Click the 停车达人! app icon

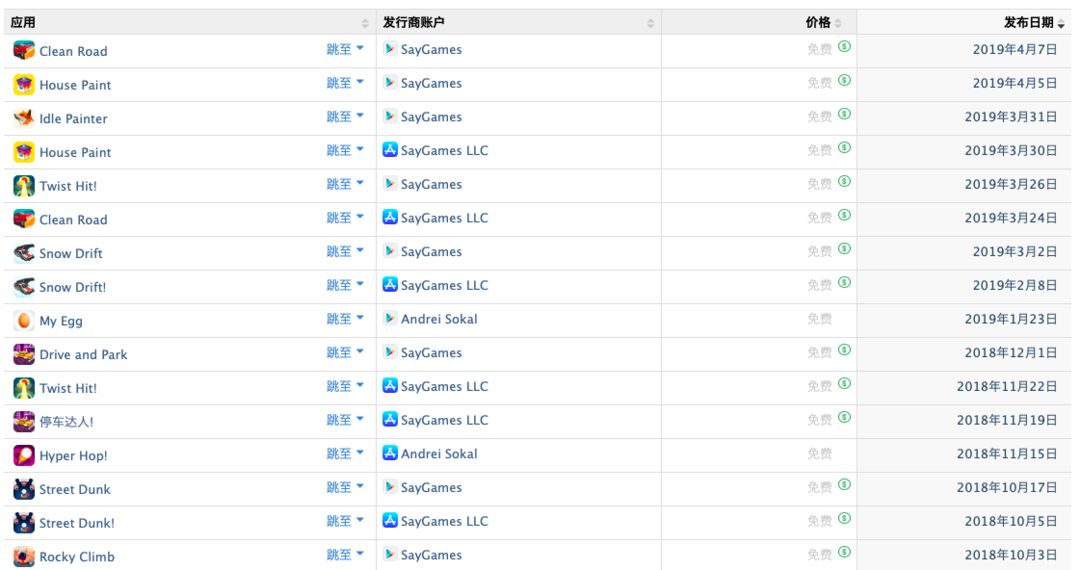click(x=24, y=422)
